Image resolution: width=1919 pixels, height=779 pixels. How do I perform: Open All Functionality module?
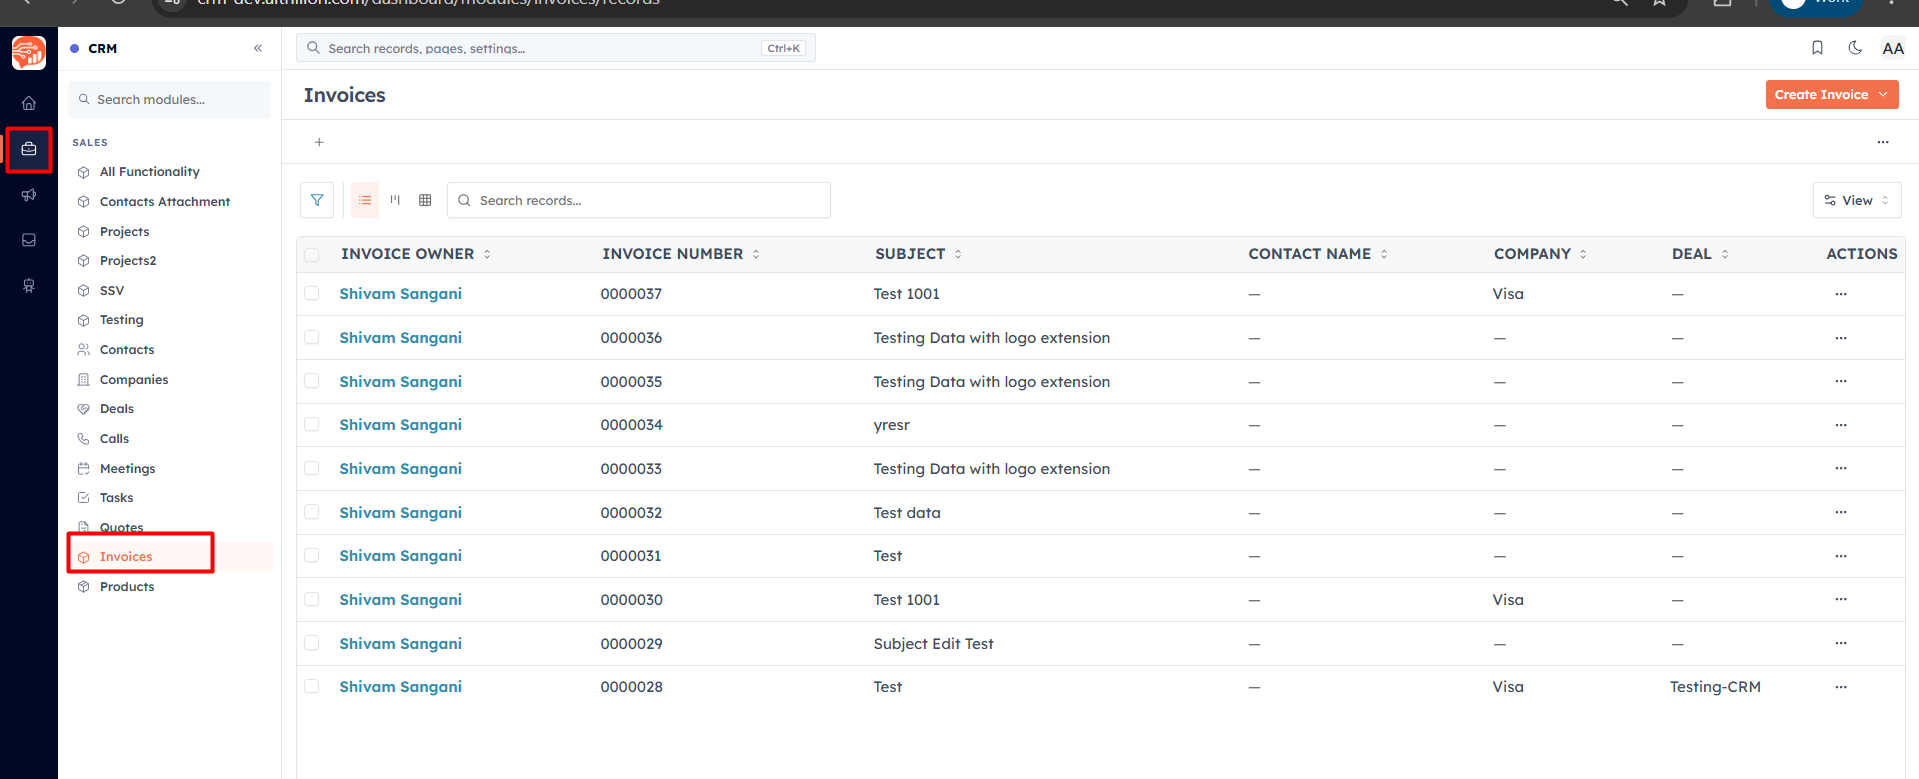click(x=150, y=172)
